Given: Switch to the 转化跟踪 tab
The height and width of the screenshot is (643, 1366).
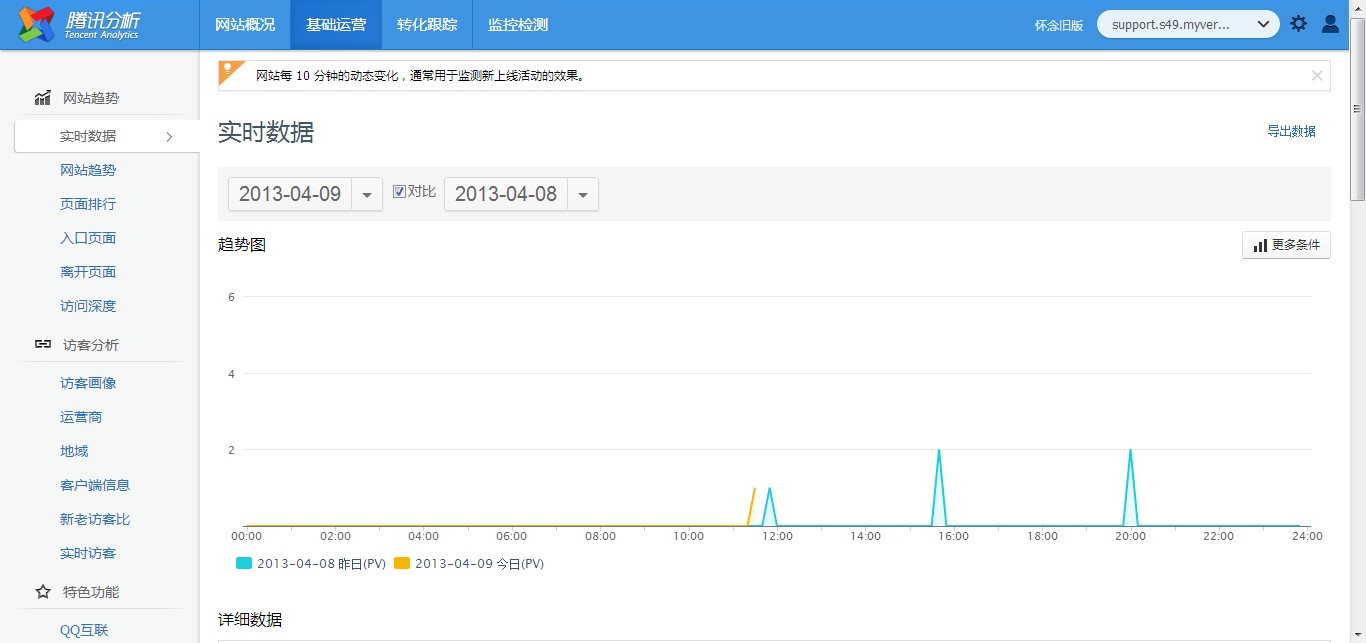Looking at the screenshot, I should point(427,25).
